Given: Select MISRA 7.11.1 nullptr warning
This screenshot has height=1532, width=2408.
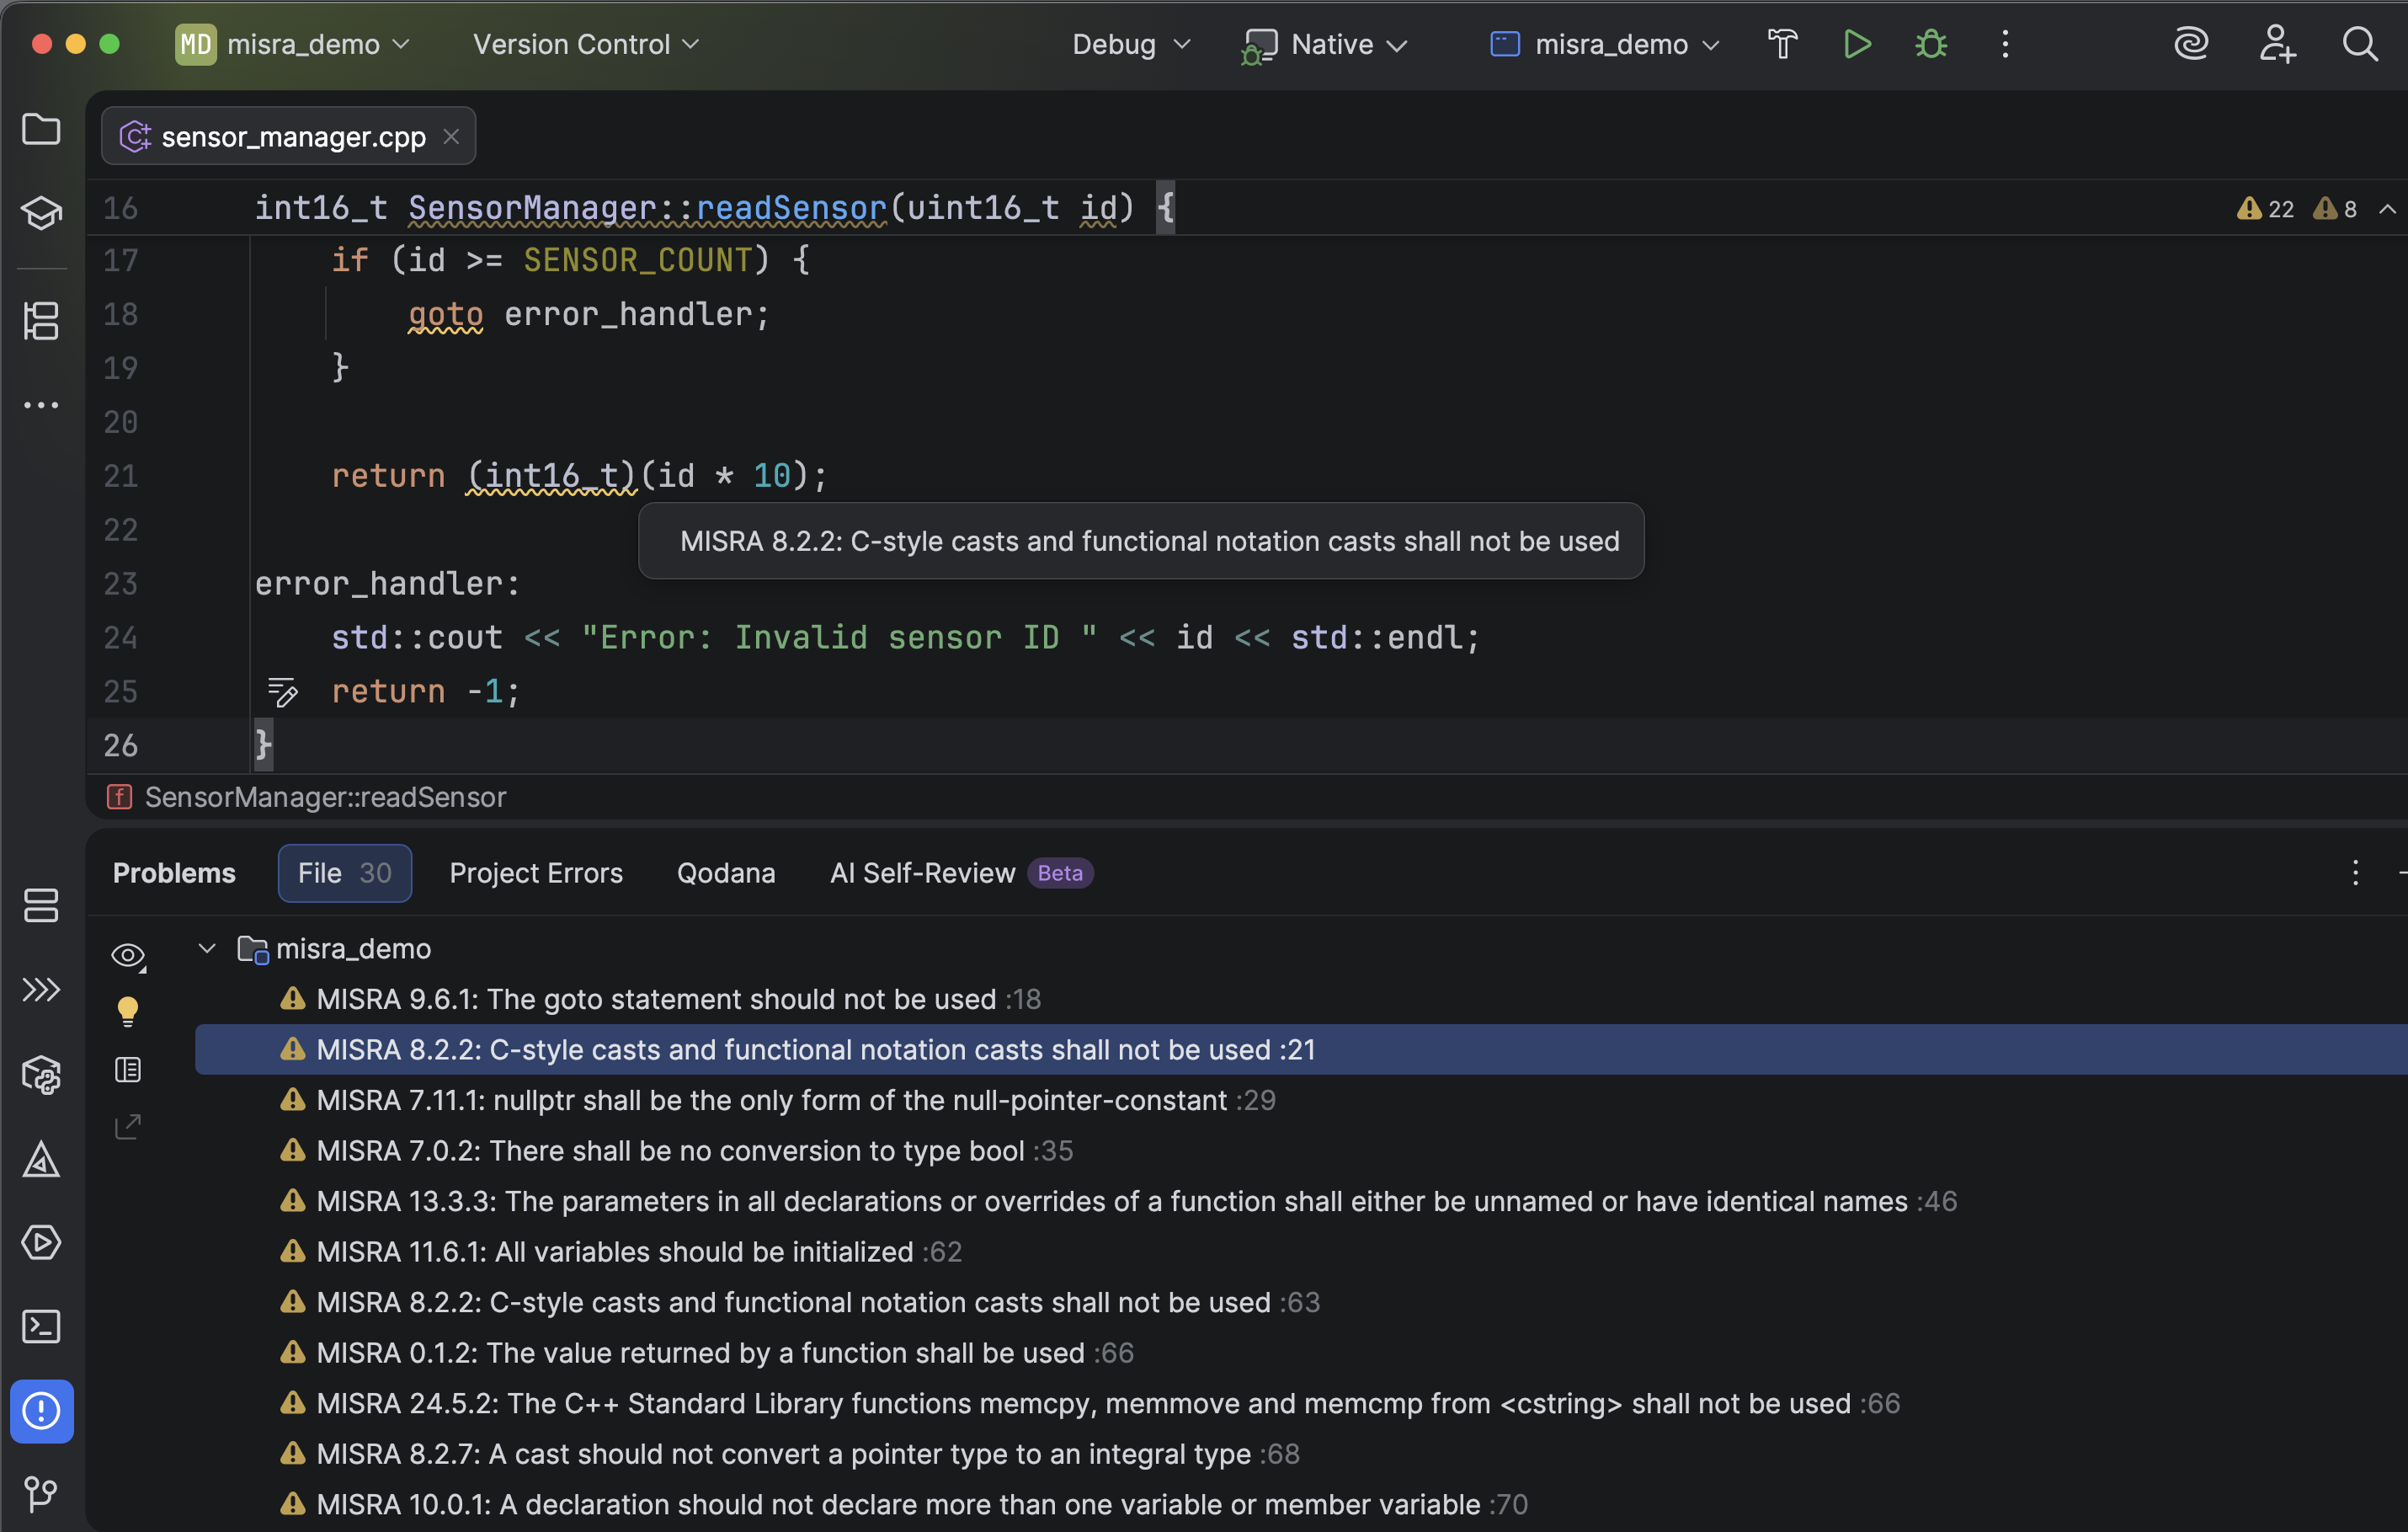Looking at the screenshot, I should pos(1301,1100).
